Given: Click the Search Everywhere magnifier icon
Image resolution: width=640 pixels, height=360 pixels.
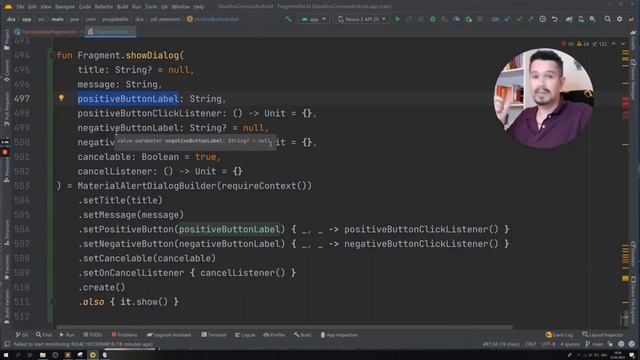Looking at the screenshot, I should pyautogui.click(x=608, y=19).
